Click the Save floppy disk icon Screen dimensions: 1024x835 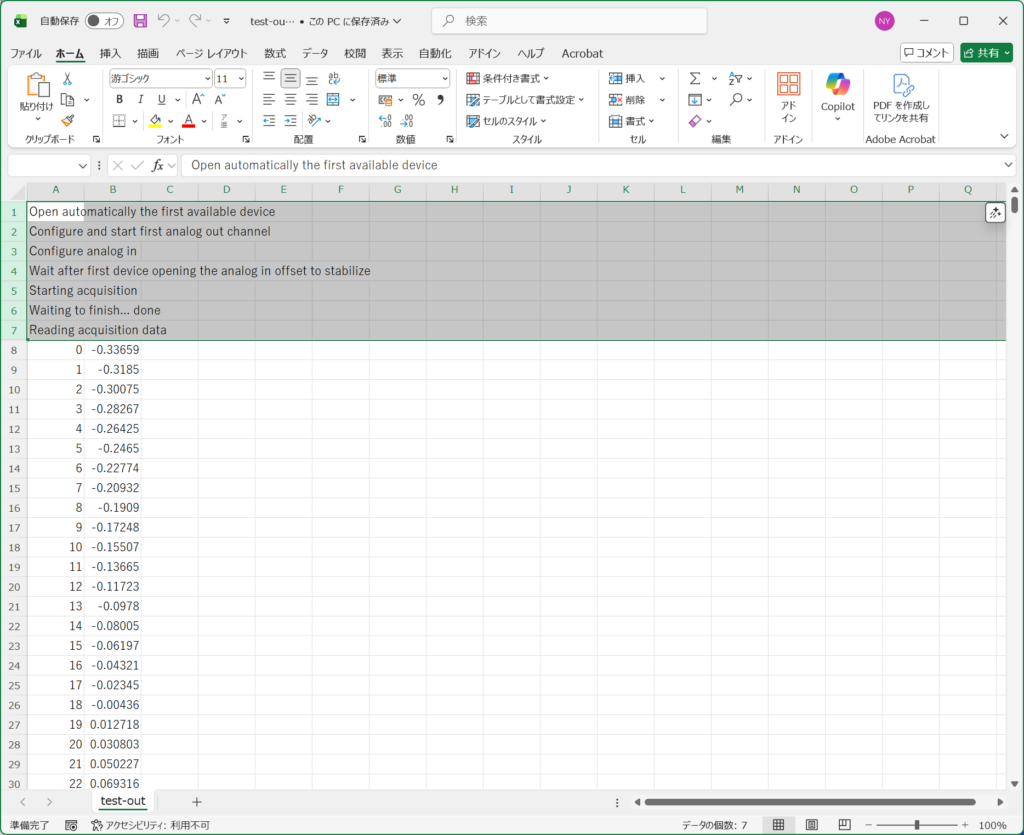tap(140, 20)
